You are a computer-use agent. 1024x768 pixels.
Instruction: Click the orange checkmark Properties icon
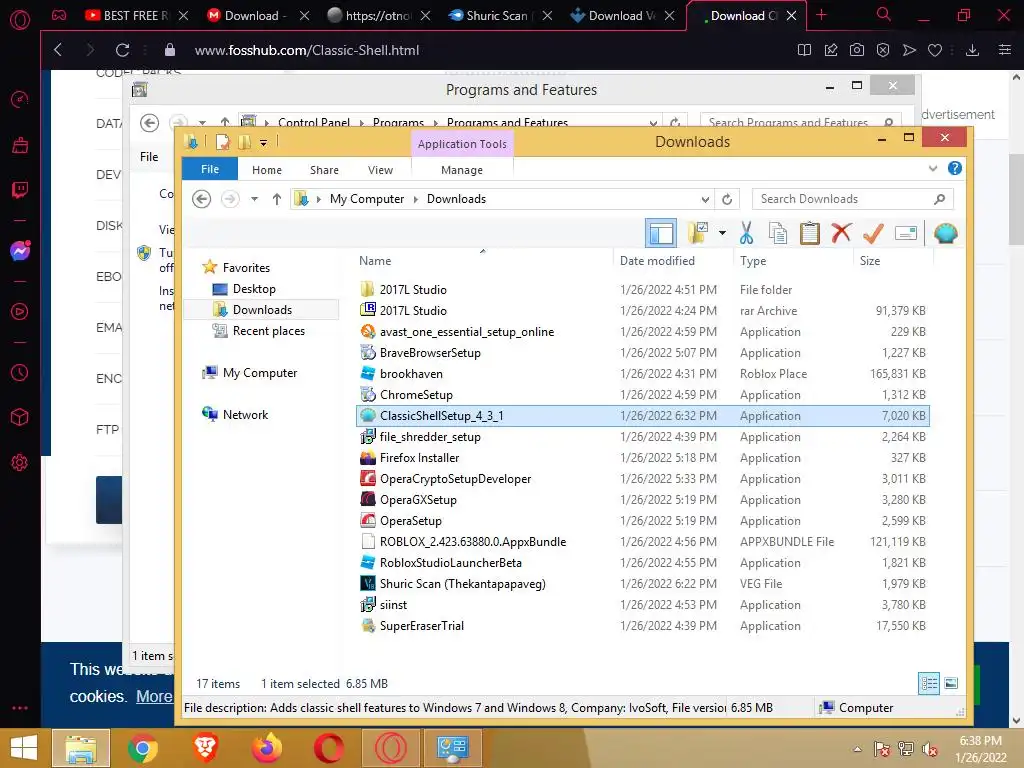tap(872, 233)
